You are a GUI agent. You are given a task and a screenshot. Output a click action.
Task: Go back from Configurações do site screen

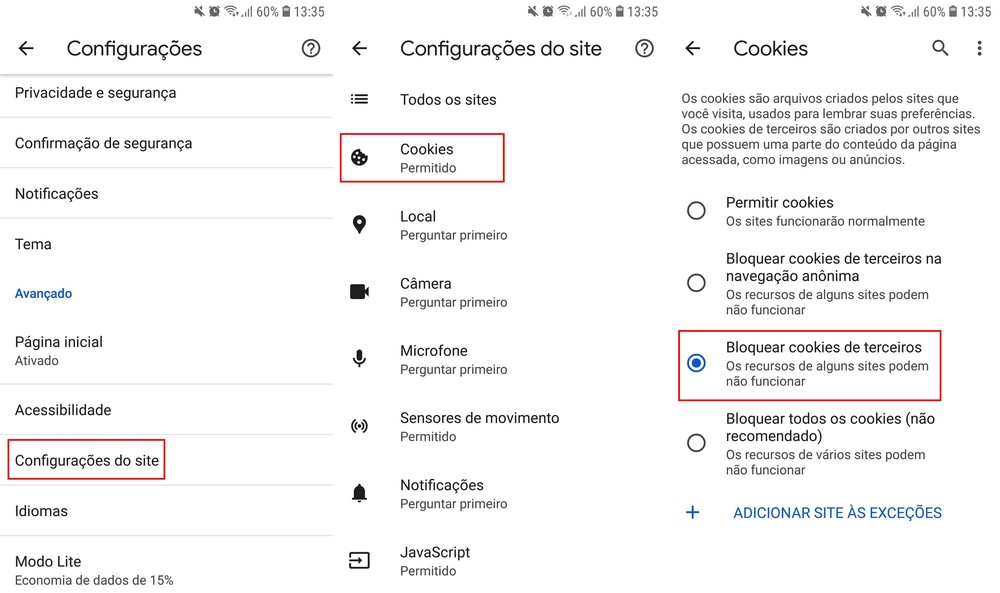pyautogui.click(x=360, y=49)
